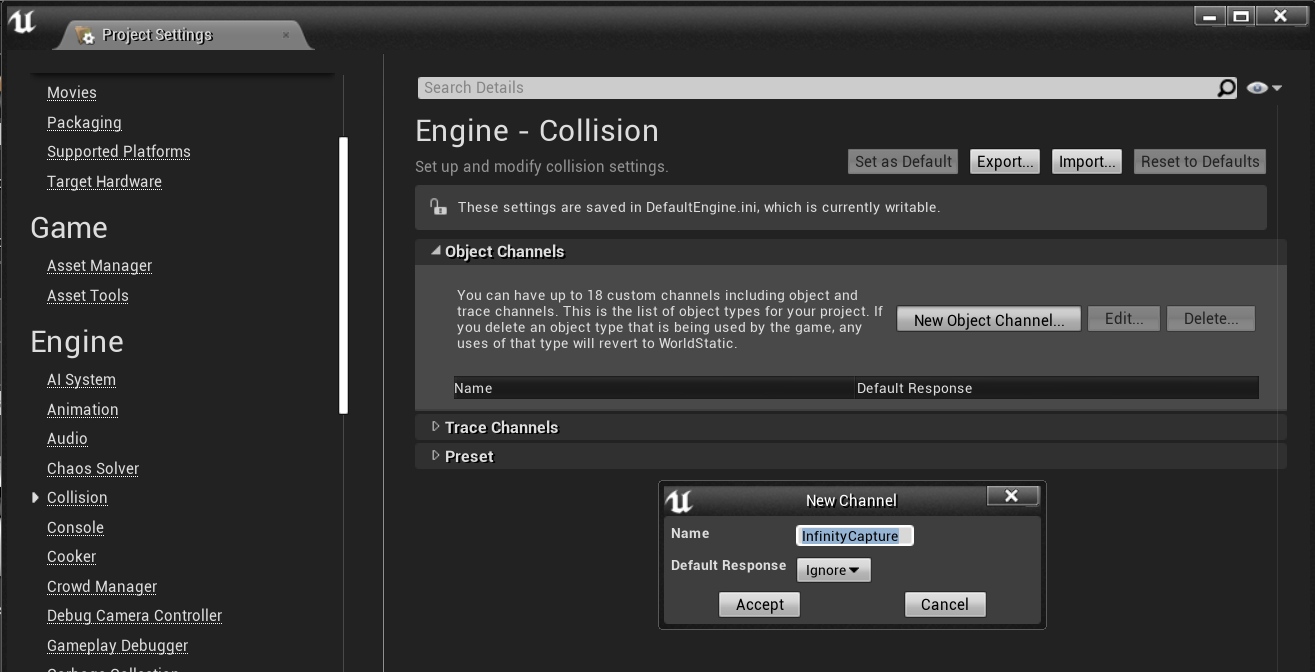Image resolution: width=1315 pixels, height=672 pixels.
Task: Close the Project Settings tab
Action: (x=285, y=35)
